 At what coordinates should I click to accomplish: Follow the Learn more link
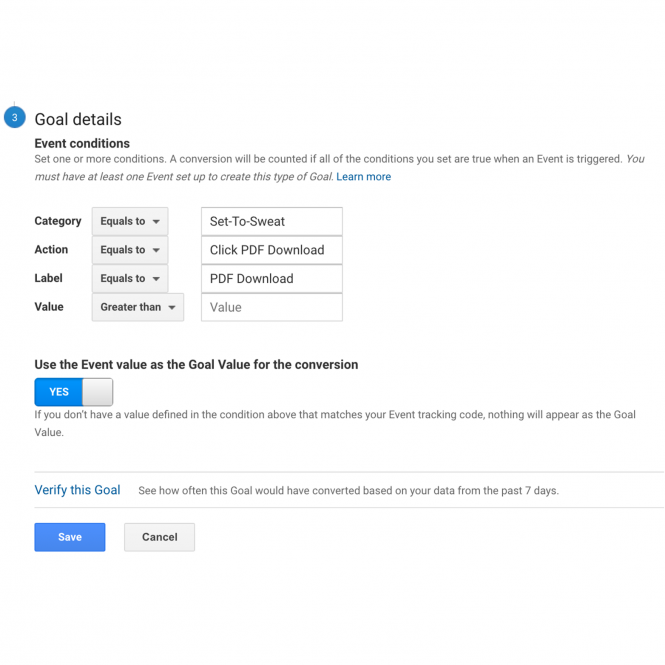(x=363, y=177)
